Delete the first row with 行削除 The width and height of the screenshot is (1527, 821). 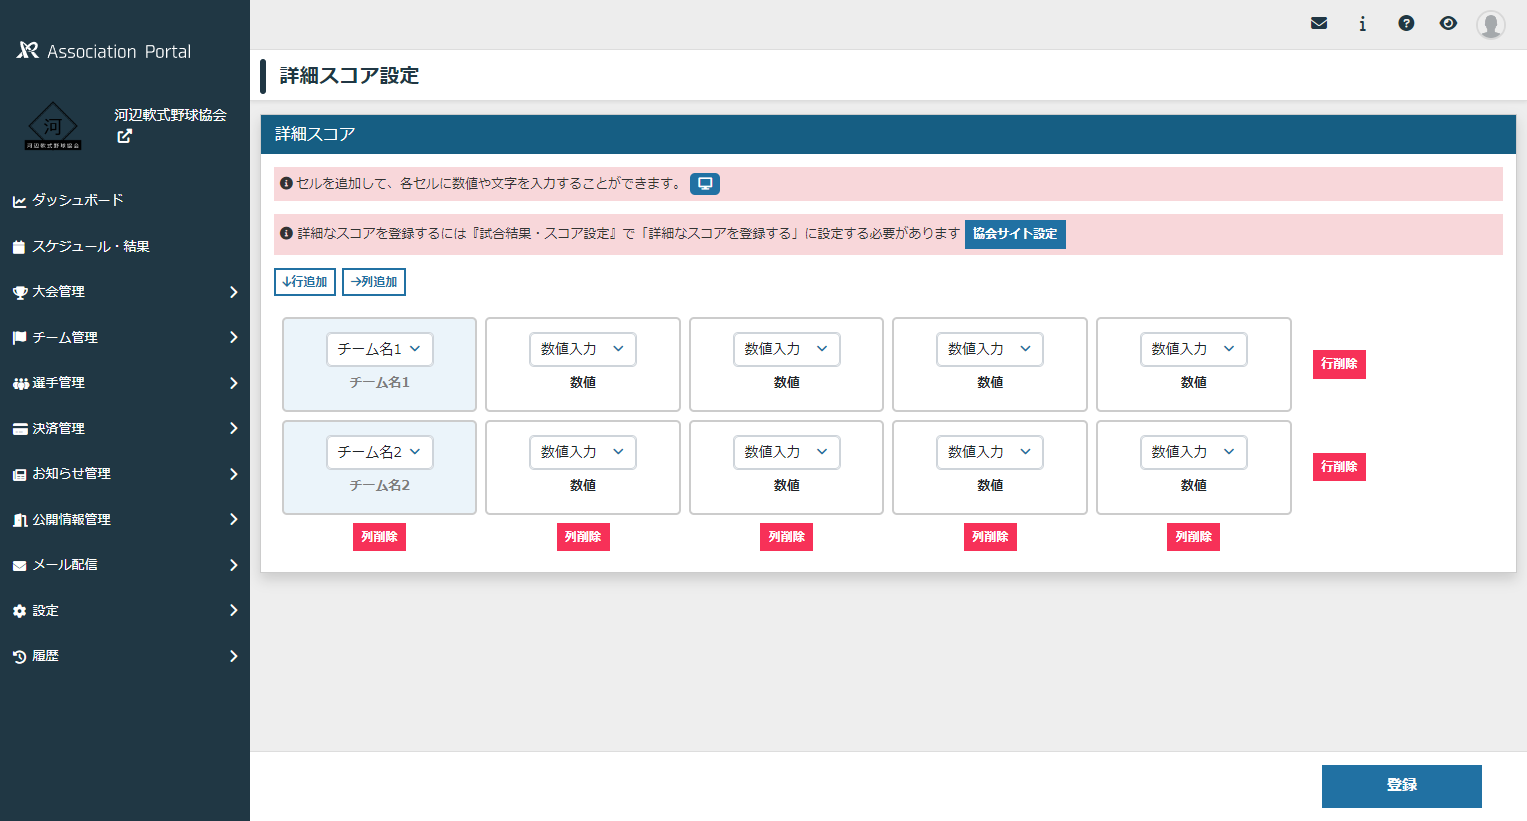(x=1338, y=364)
